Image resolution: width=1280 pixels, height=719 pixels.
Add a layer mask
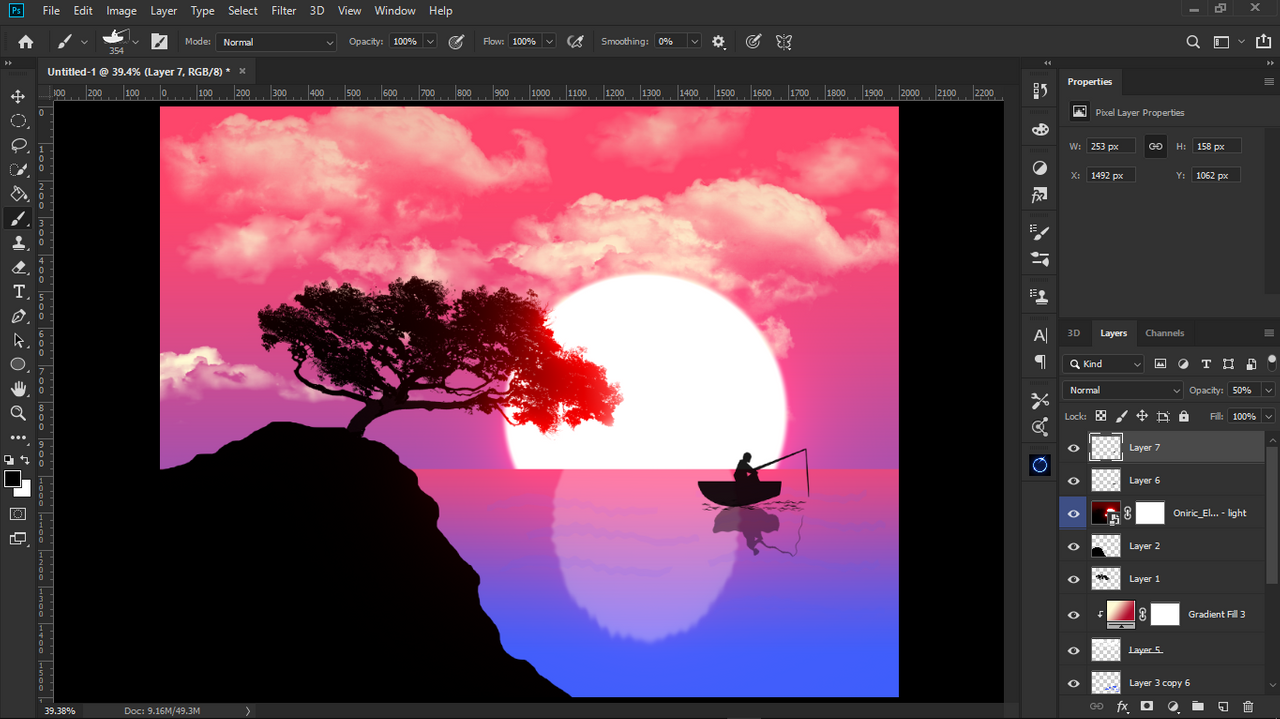[x=1147, y=706]
